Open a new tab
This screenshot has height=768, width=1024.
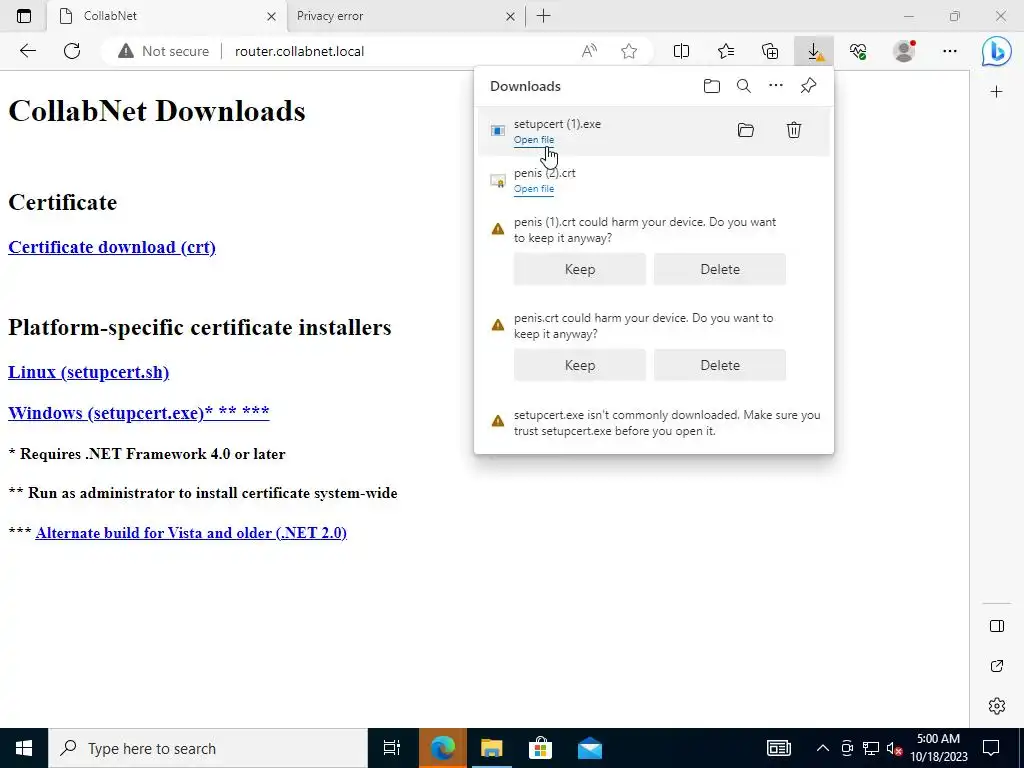point(543,16)
